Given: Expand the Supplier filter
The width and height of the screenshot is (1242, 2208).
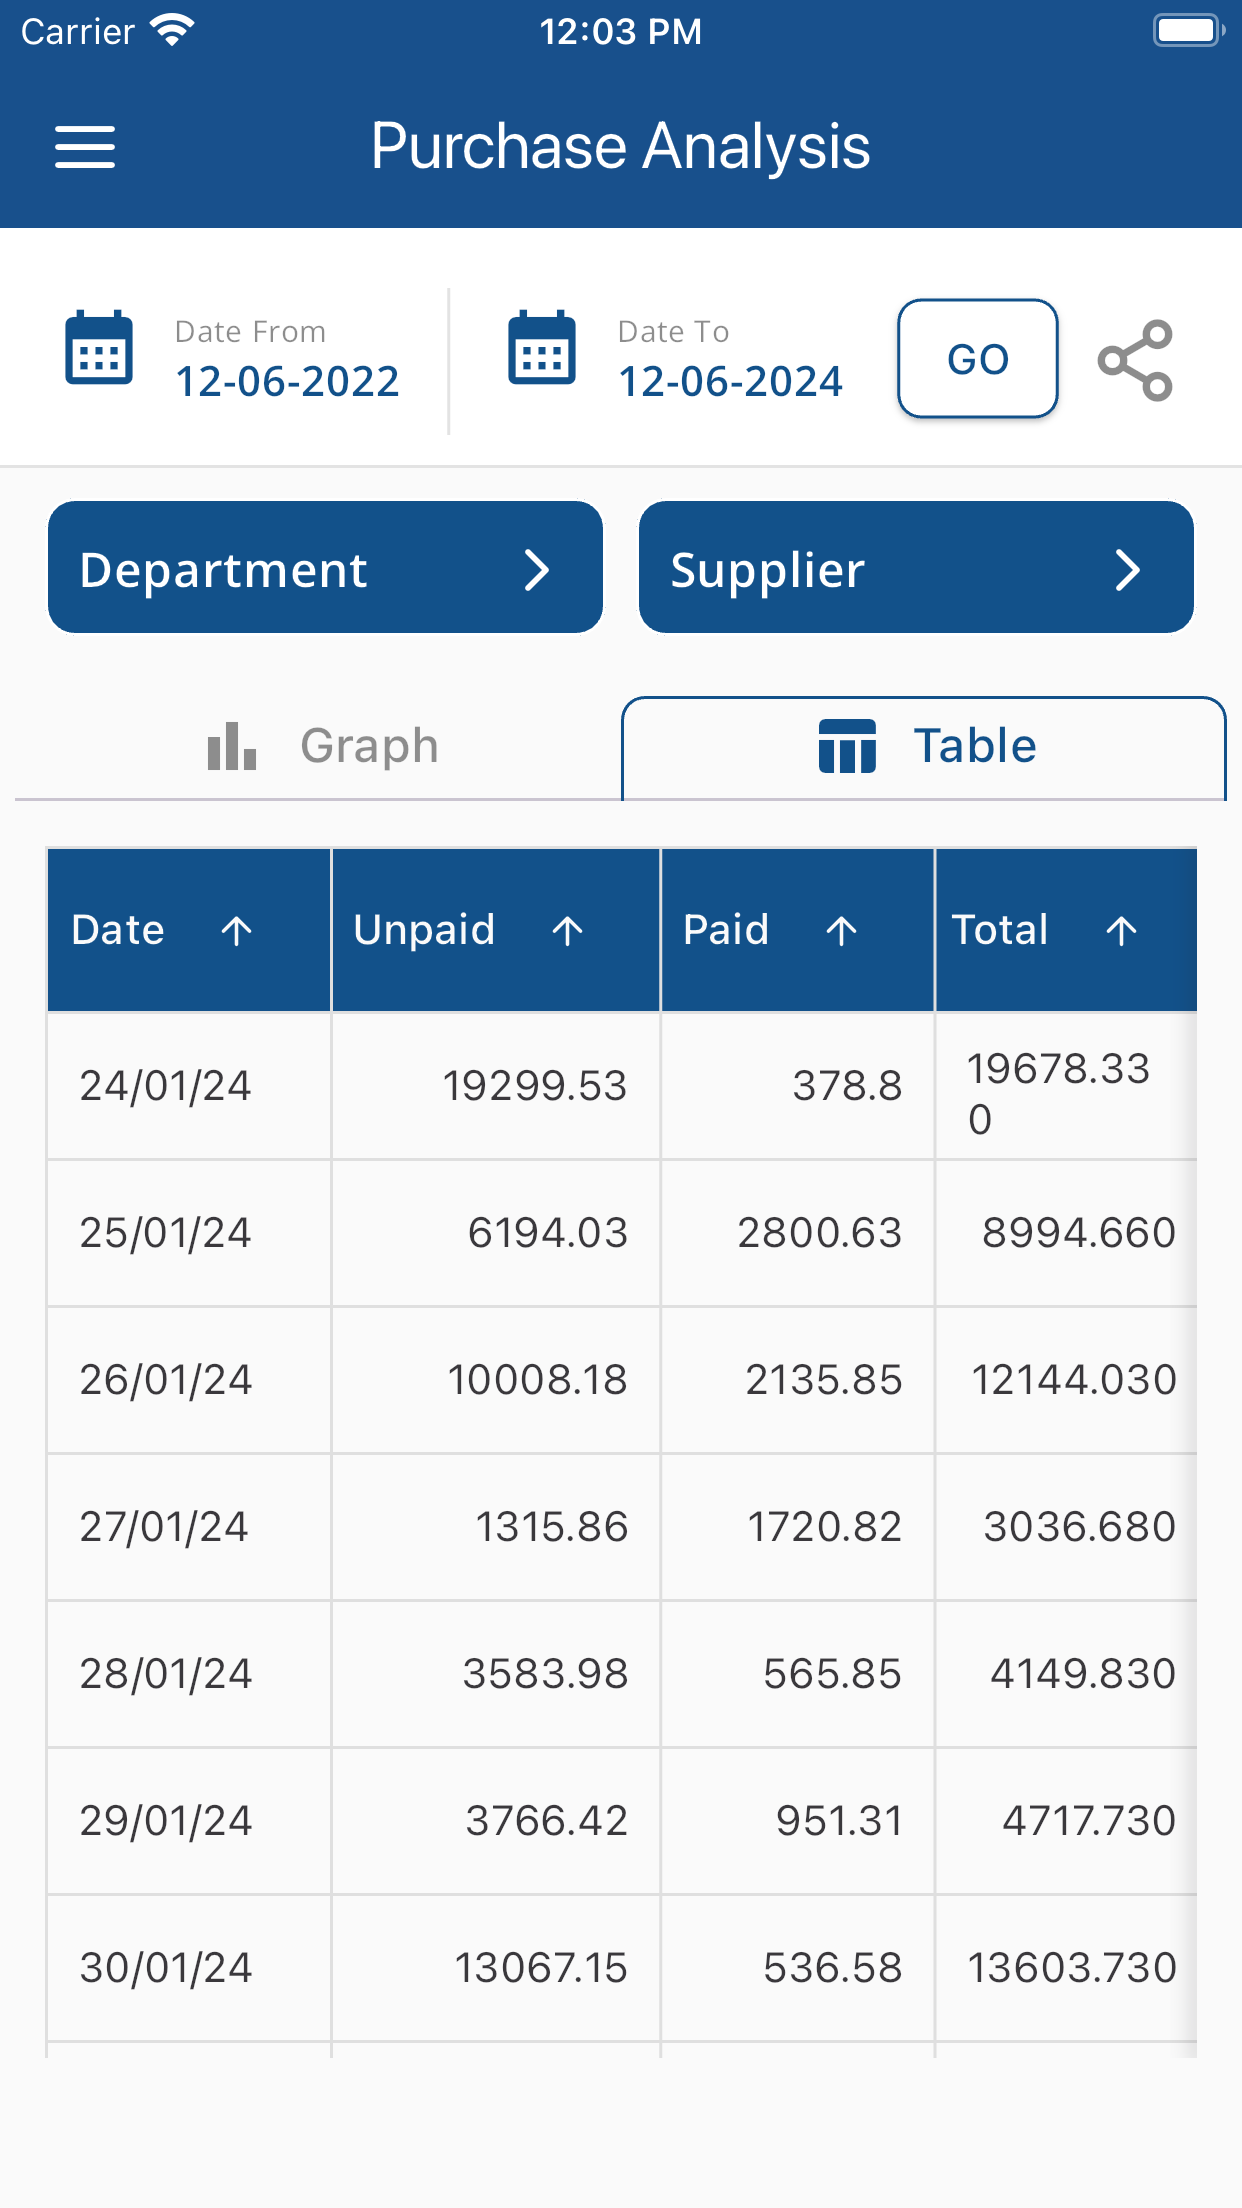Looking at the screenshot, I should 916,567.
